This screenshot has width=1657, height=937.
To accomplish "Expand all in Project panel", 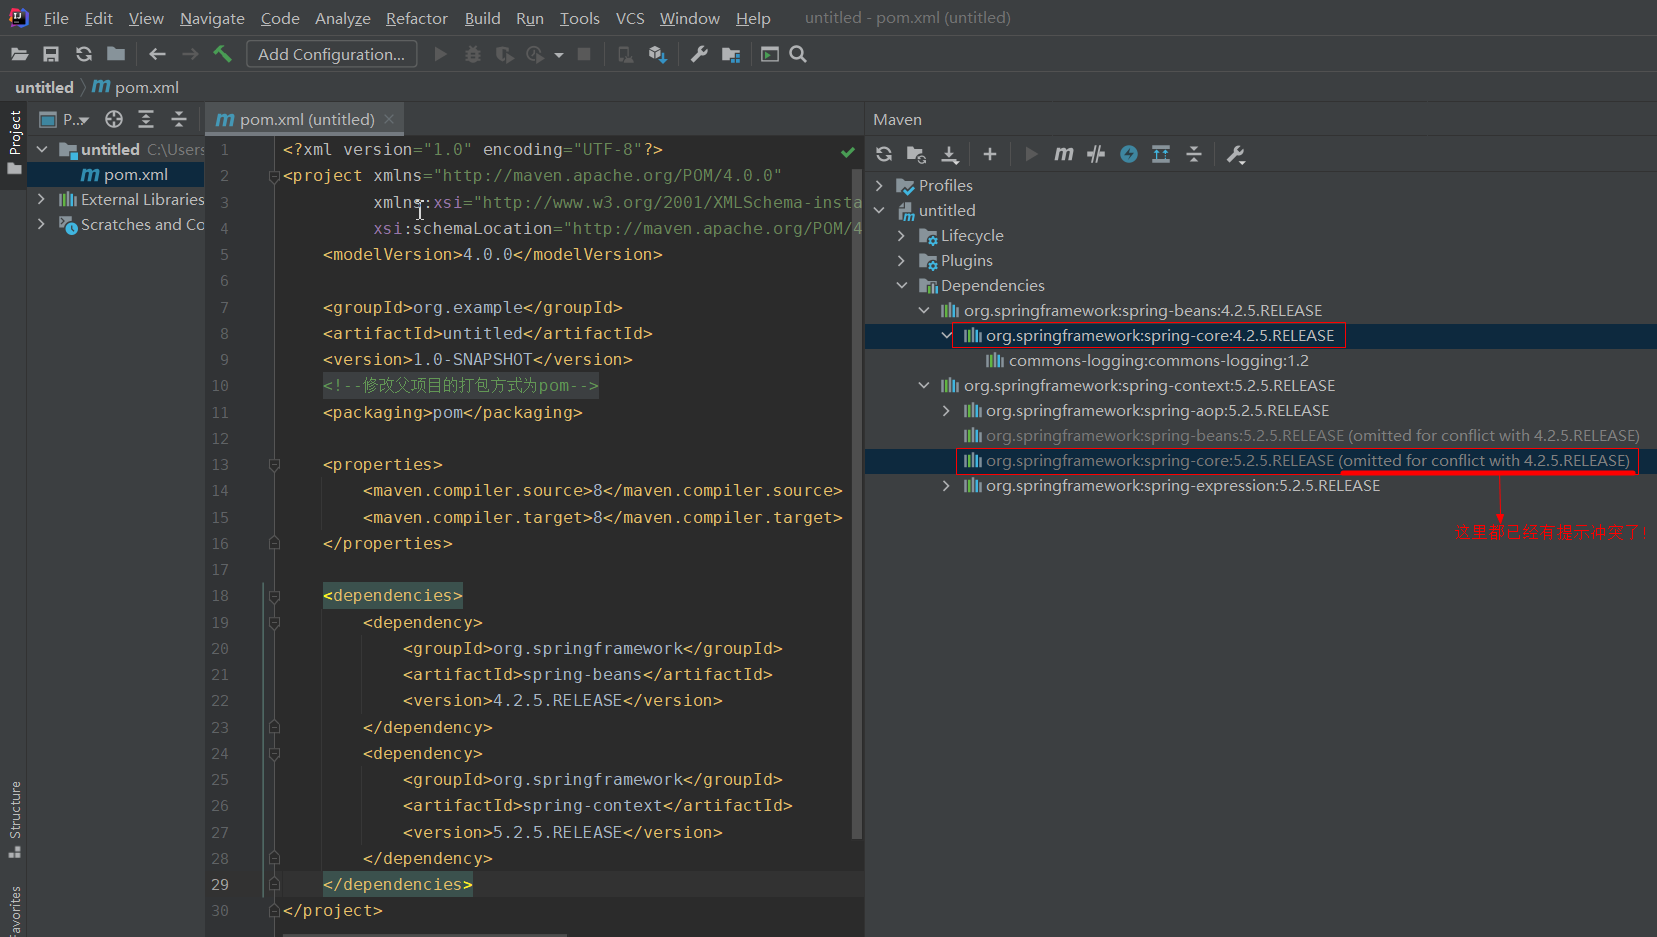I will (146, 119).
